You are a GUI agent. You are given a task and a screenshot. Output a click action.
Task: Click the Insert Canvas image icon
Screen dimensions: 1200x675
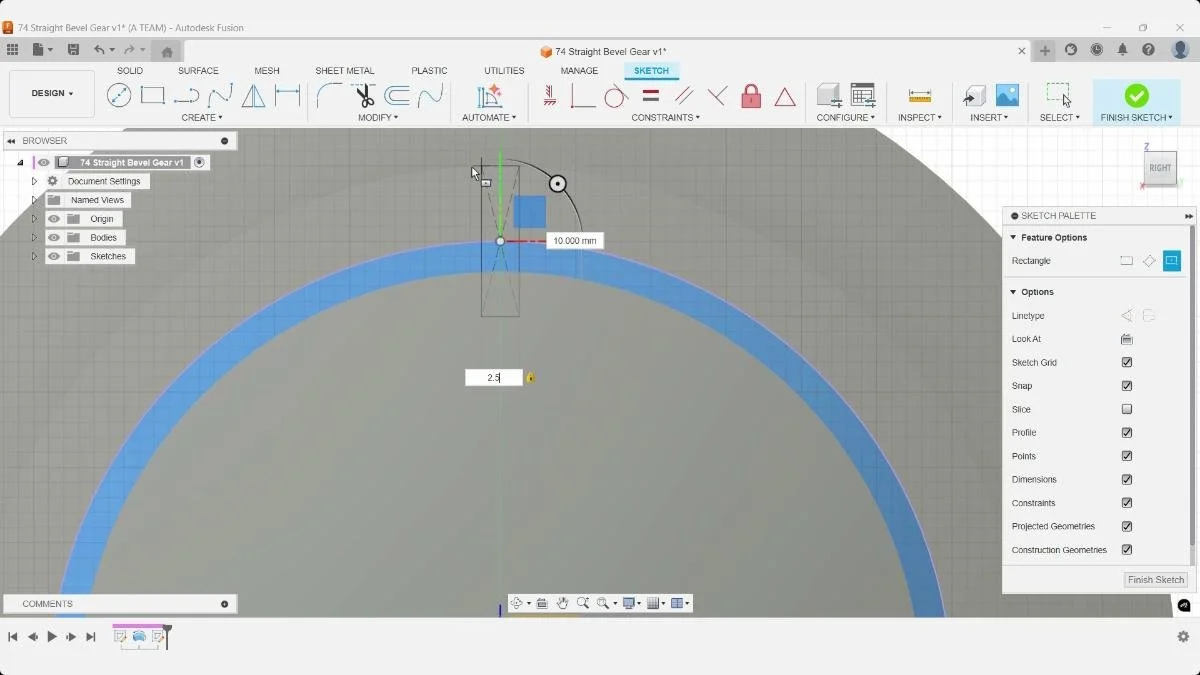click(x=1007, y=96)
